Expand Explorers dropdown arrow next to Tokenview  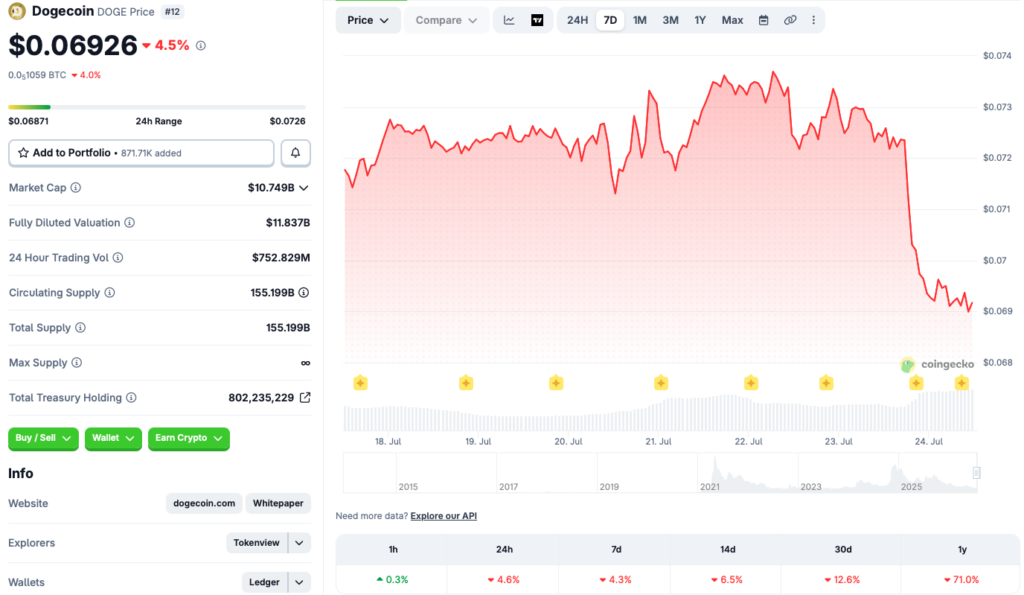[299, 543]
